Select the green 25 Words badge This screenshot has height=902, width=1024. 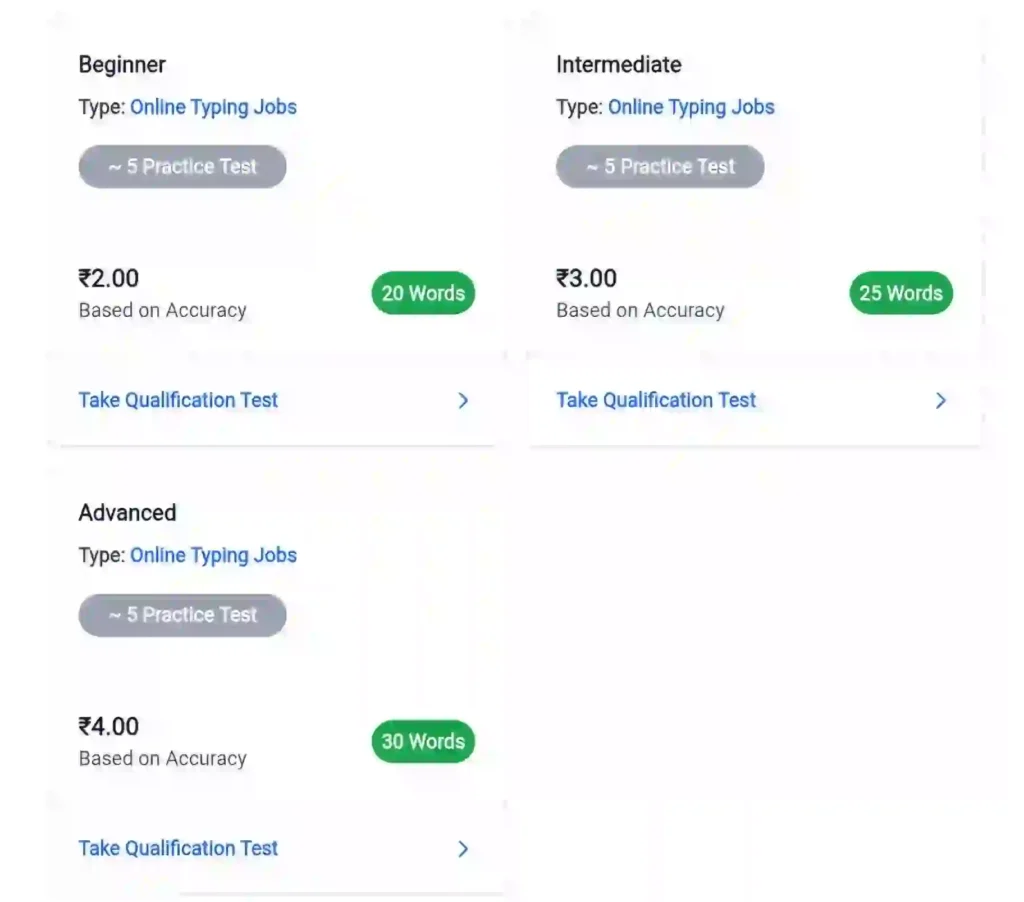pyautogui.click(x=901, y=293)
